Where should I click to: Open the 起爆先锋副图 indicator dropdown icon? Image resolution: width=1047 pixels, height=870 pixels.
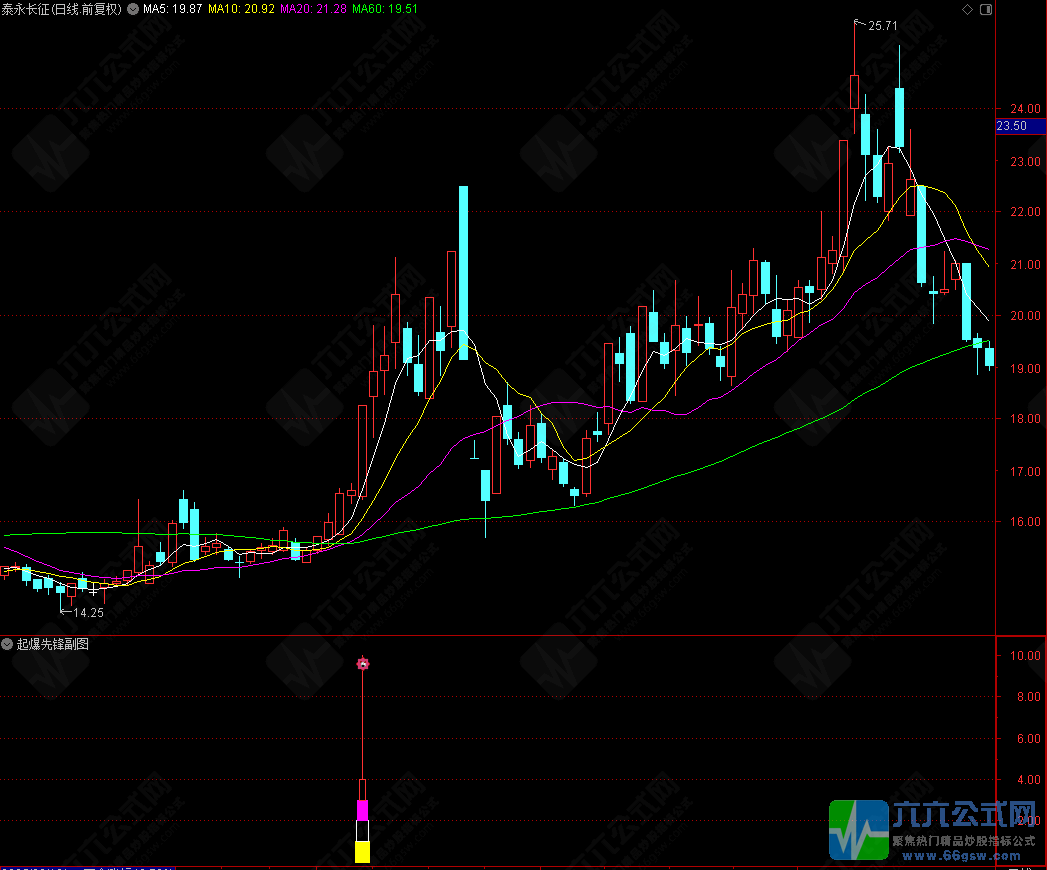[7, 644]
